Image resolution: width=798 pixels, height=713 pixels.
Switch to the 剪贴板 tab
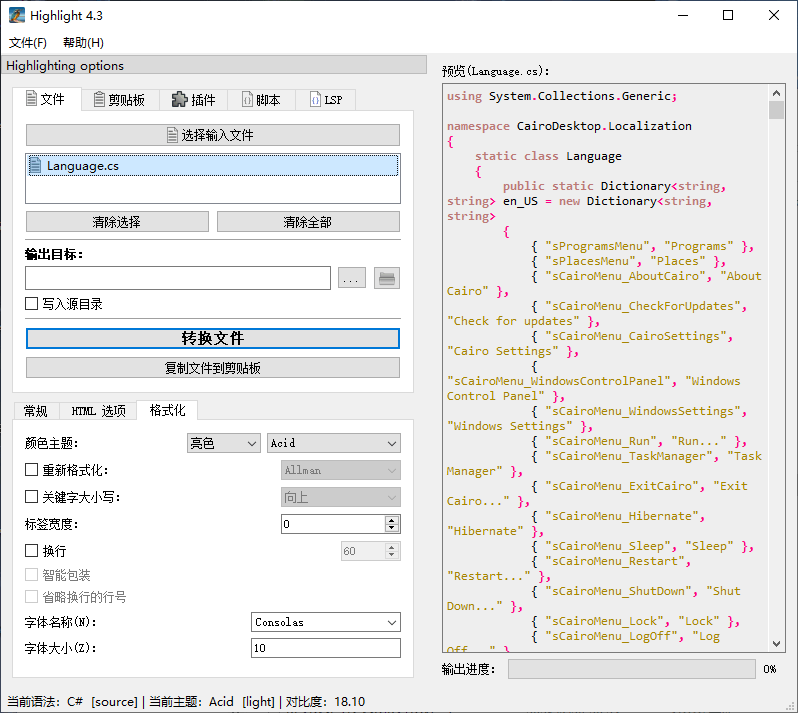(120, 99)
